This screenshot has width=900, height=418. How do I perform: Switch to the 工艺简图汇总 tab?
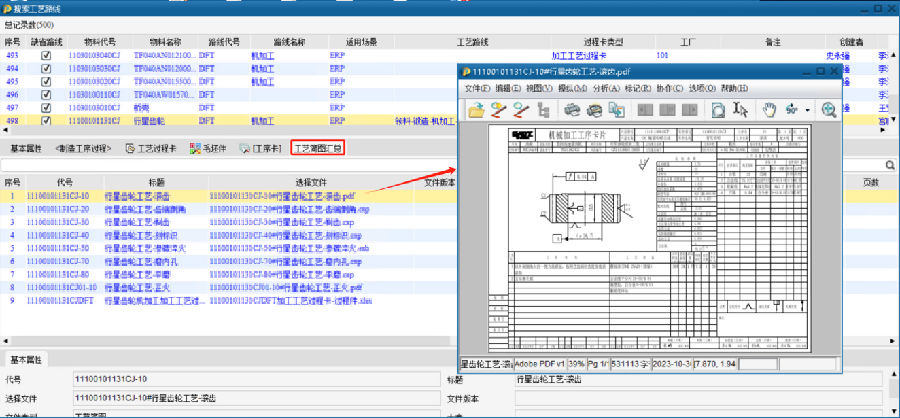pos(316,148)
